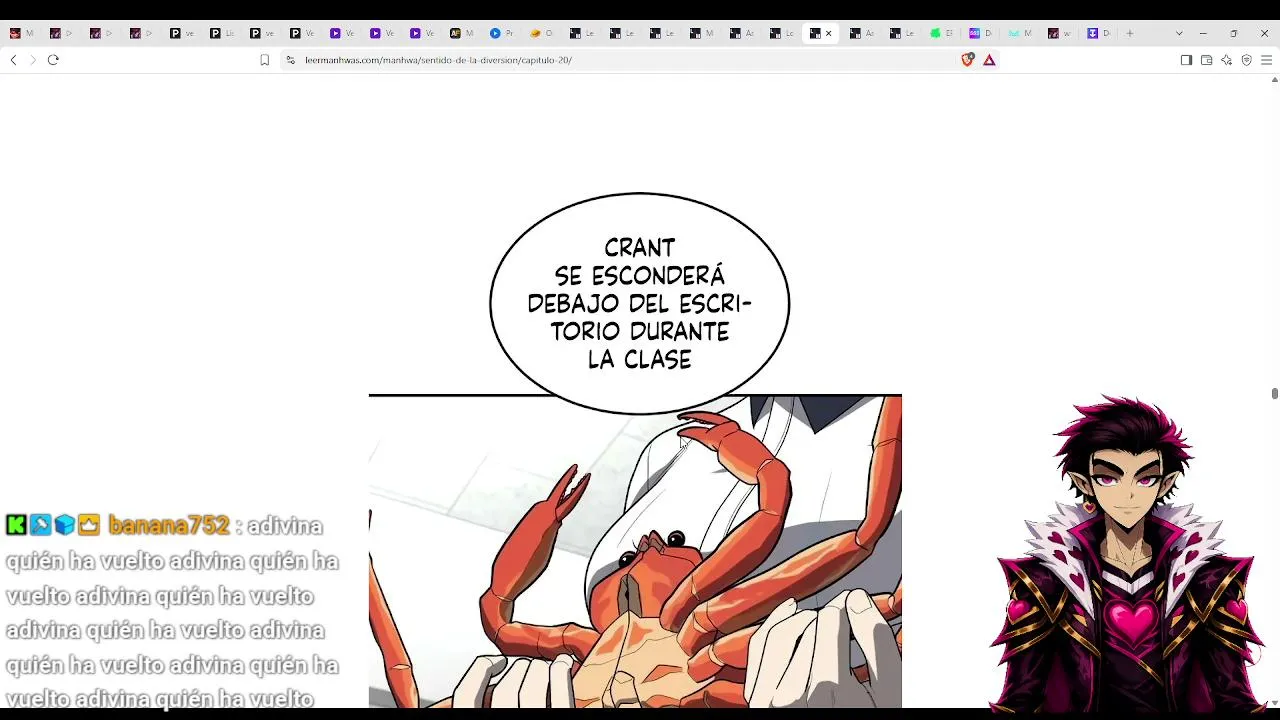
Task: Switch to the tab labeled w
Action: pos(1061,33)
